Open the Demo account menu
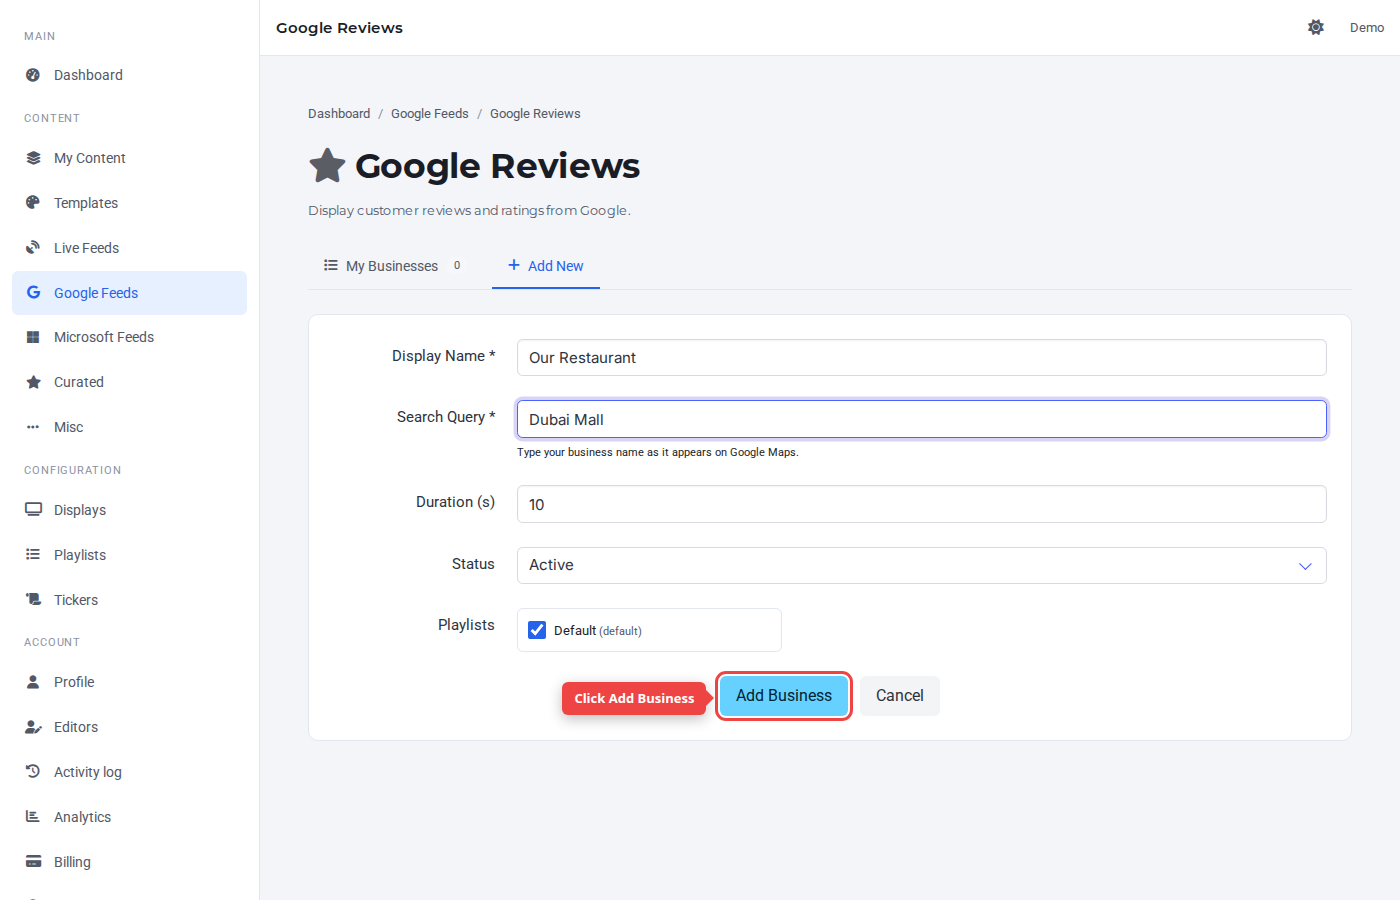Viewport: 1400px width, 900px height. pos(1366,27)
